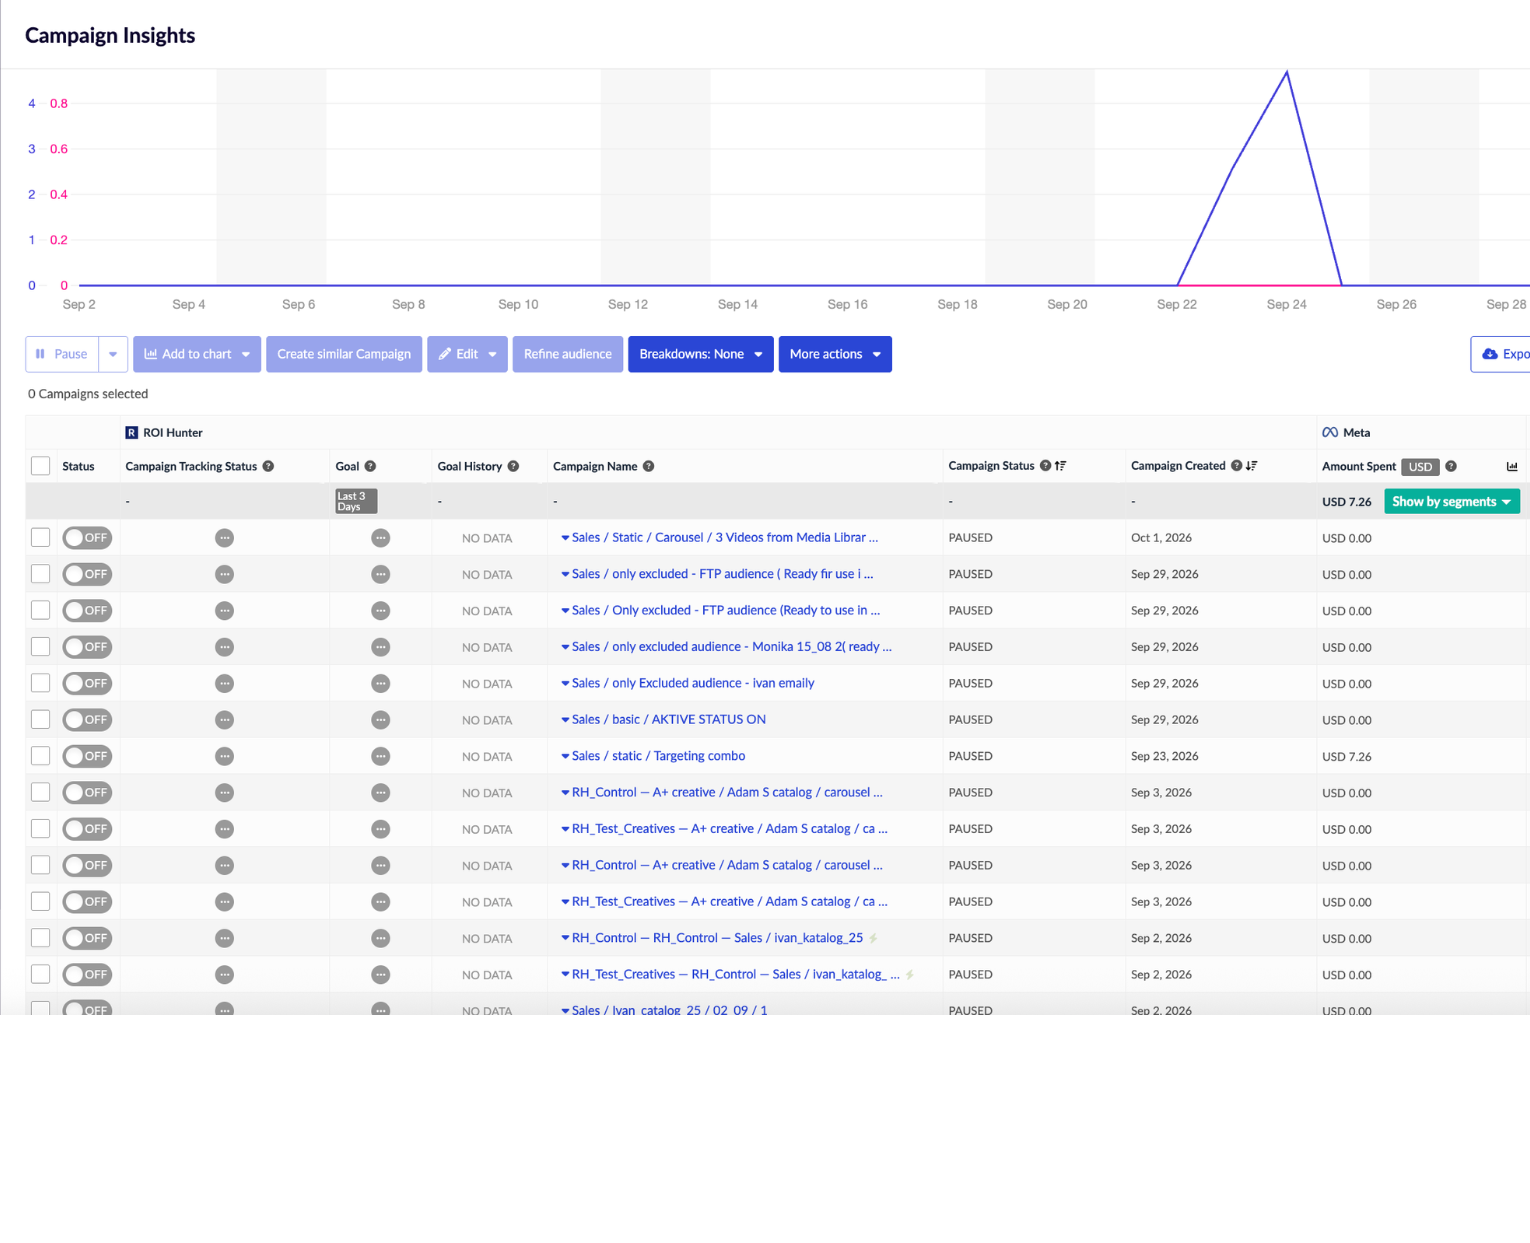1530x1243 pixels.
Task: Open Edit dropdown button
Action: point(468,354)
